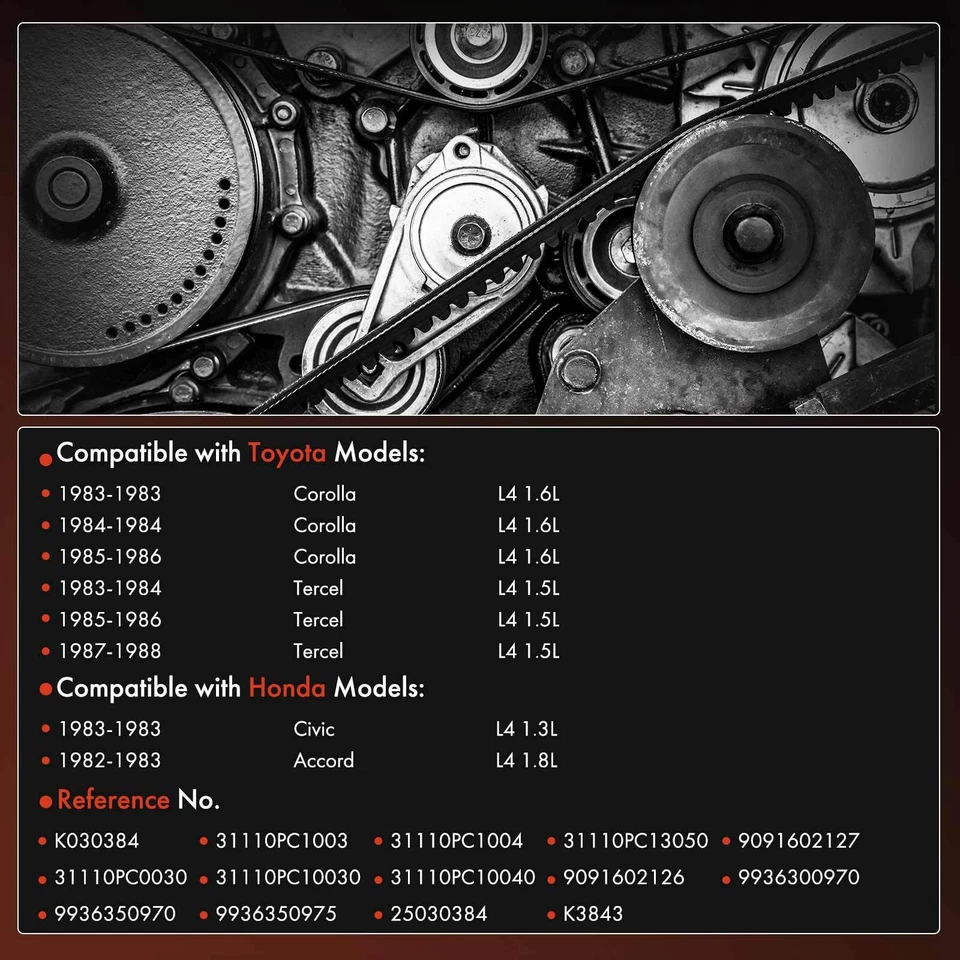
Task: Click reference number '31110PC0030'
Action: coord(121,877)
